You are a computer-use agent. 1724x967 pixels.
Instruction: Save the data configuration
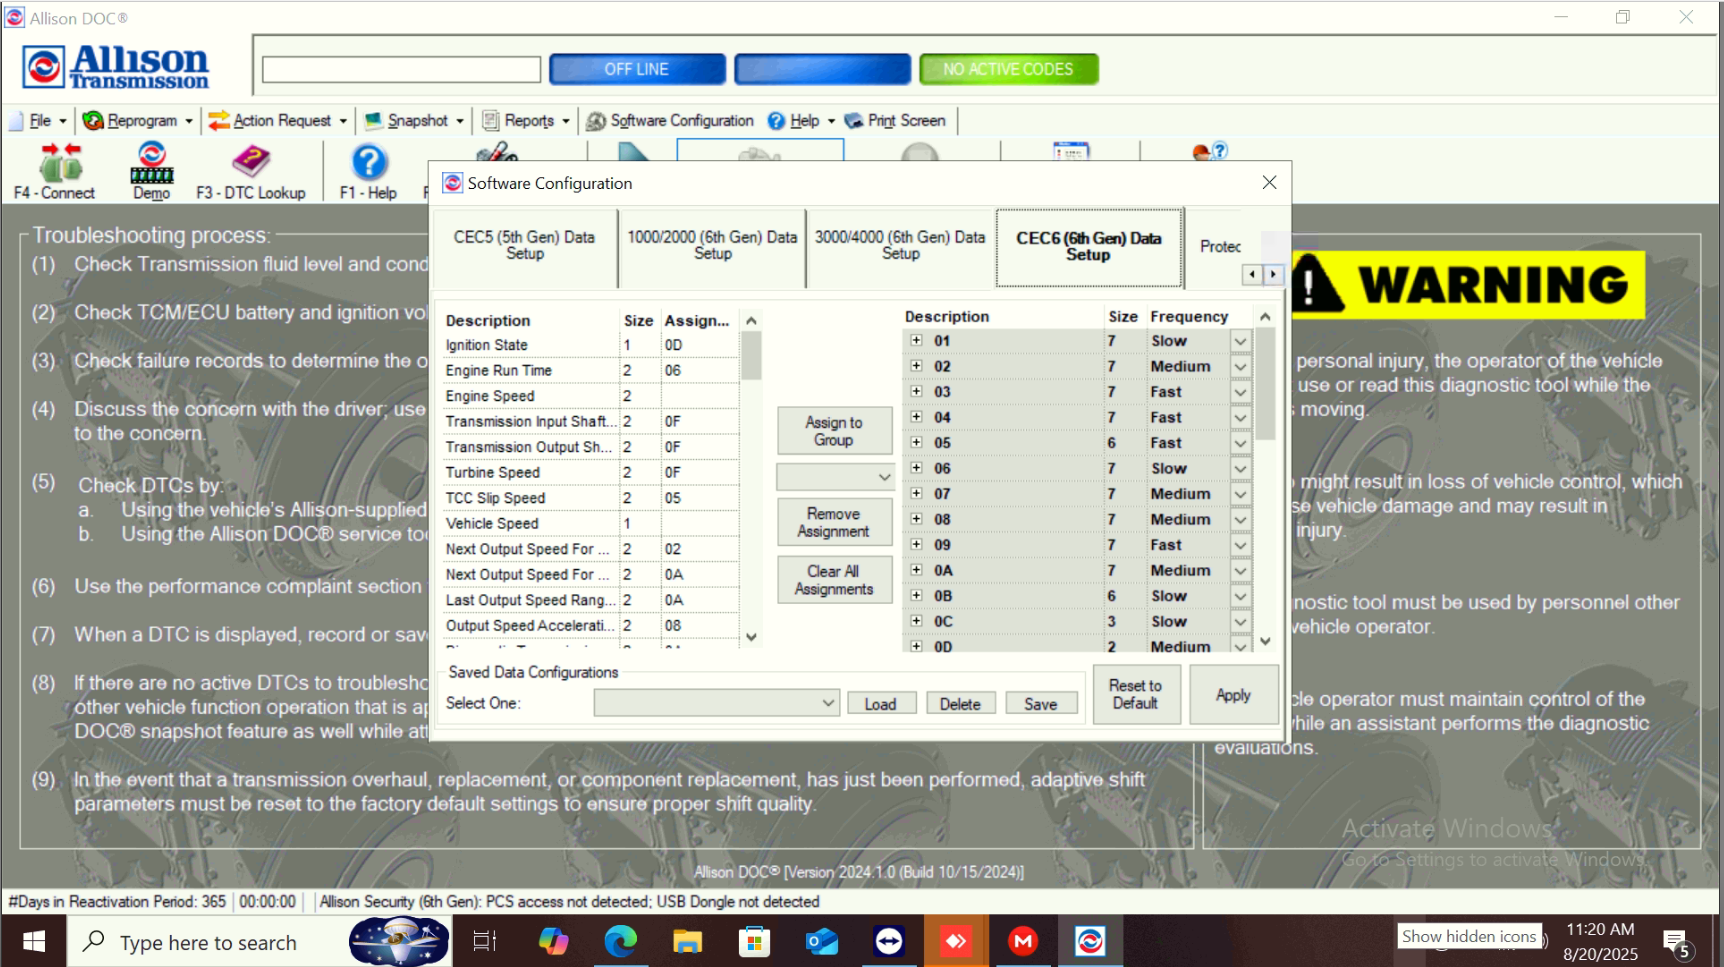(1041, 704)
